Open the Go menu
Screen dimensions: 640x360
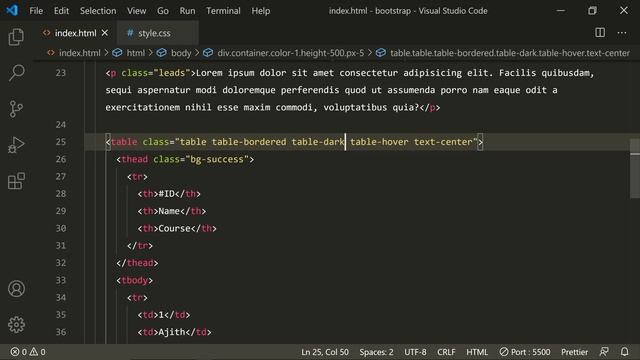tap(162, 11)
